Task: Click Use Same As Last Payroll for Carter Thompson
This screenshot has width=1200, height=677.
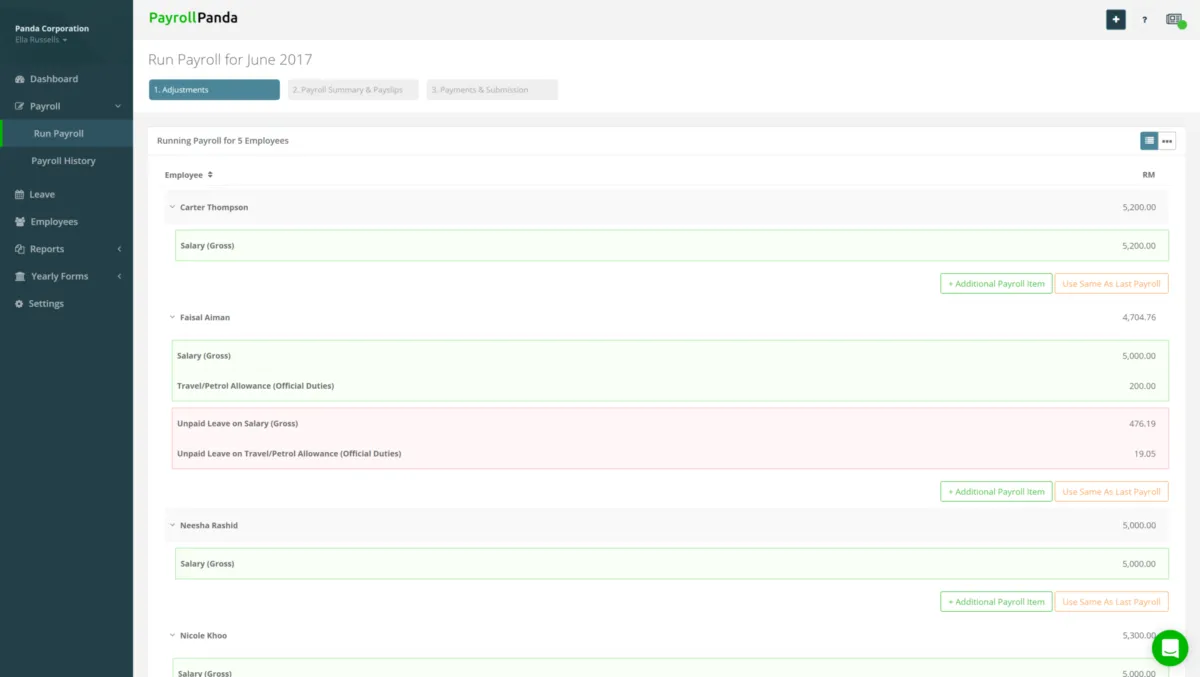Action: tap(1111, 283)
